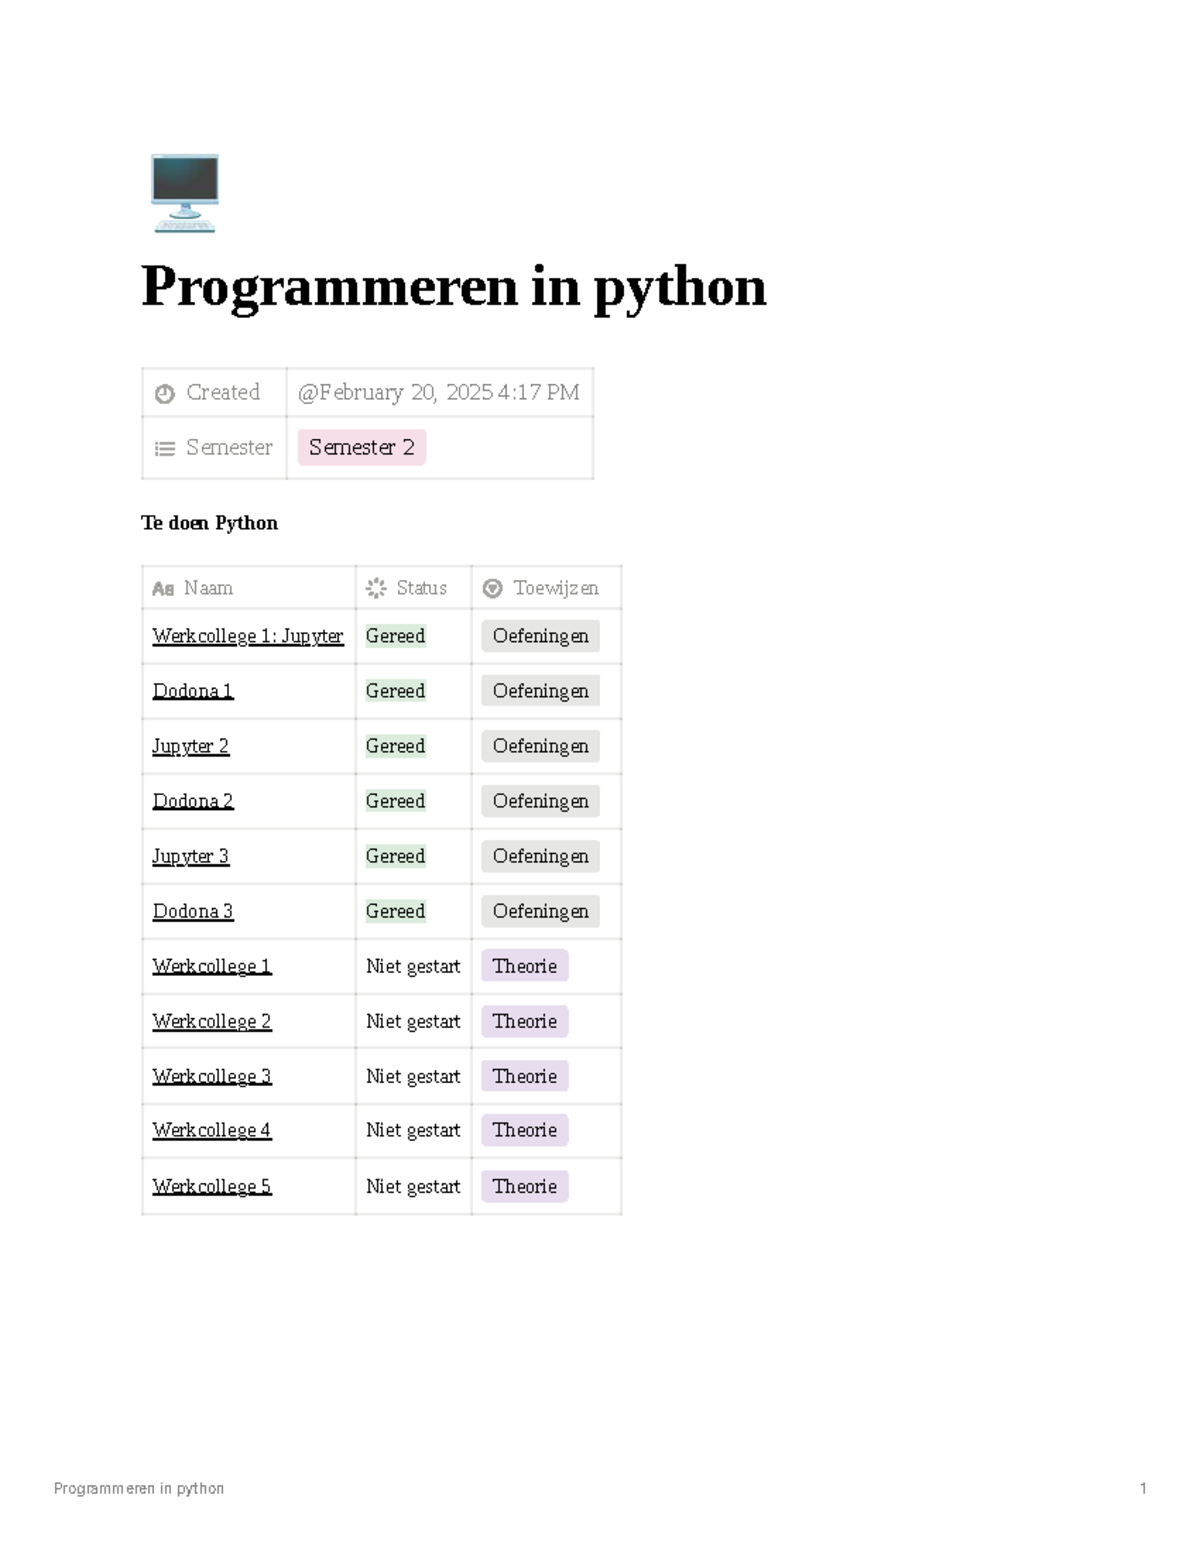Open the Dodona 1 link

tap(193, 691)
